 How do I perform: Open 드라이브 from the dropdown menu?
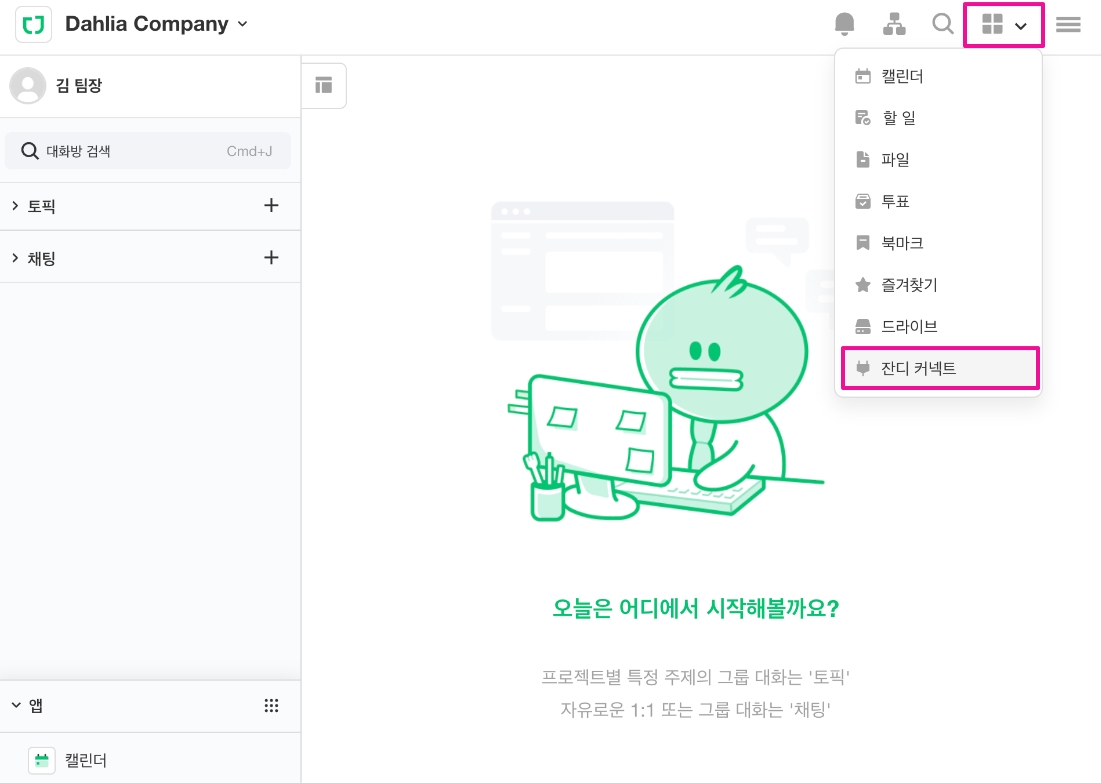point(938,327)
